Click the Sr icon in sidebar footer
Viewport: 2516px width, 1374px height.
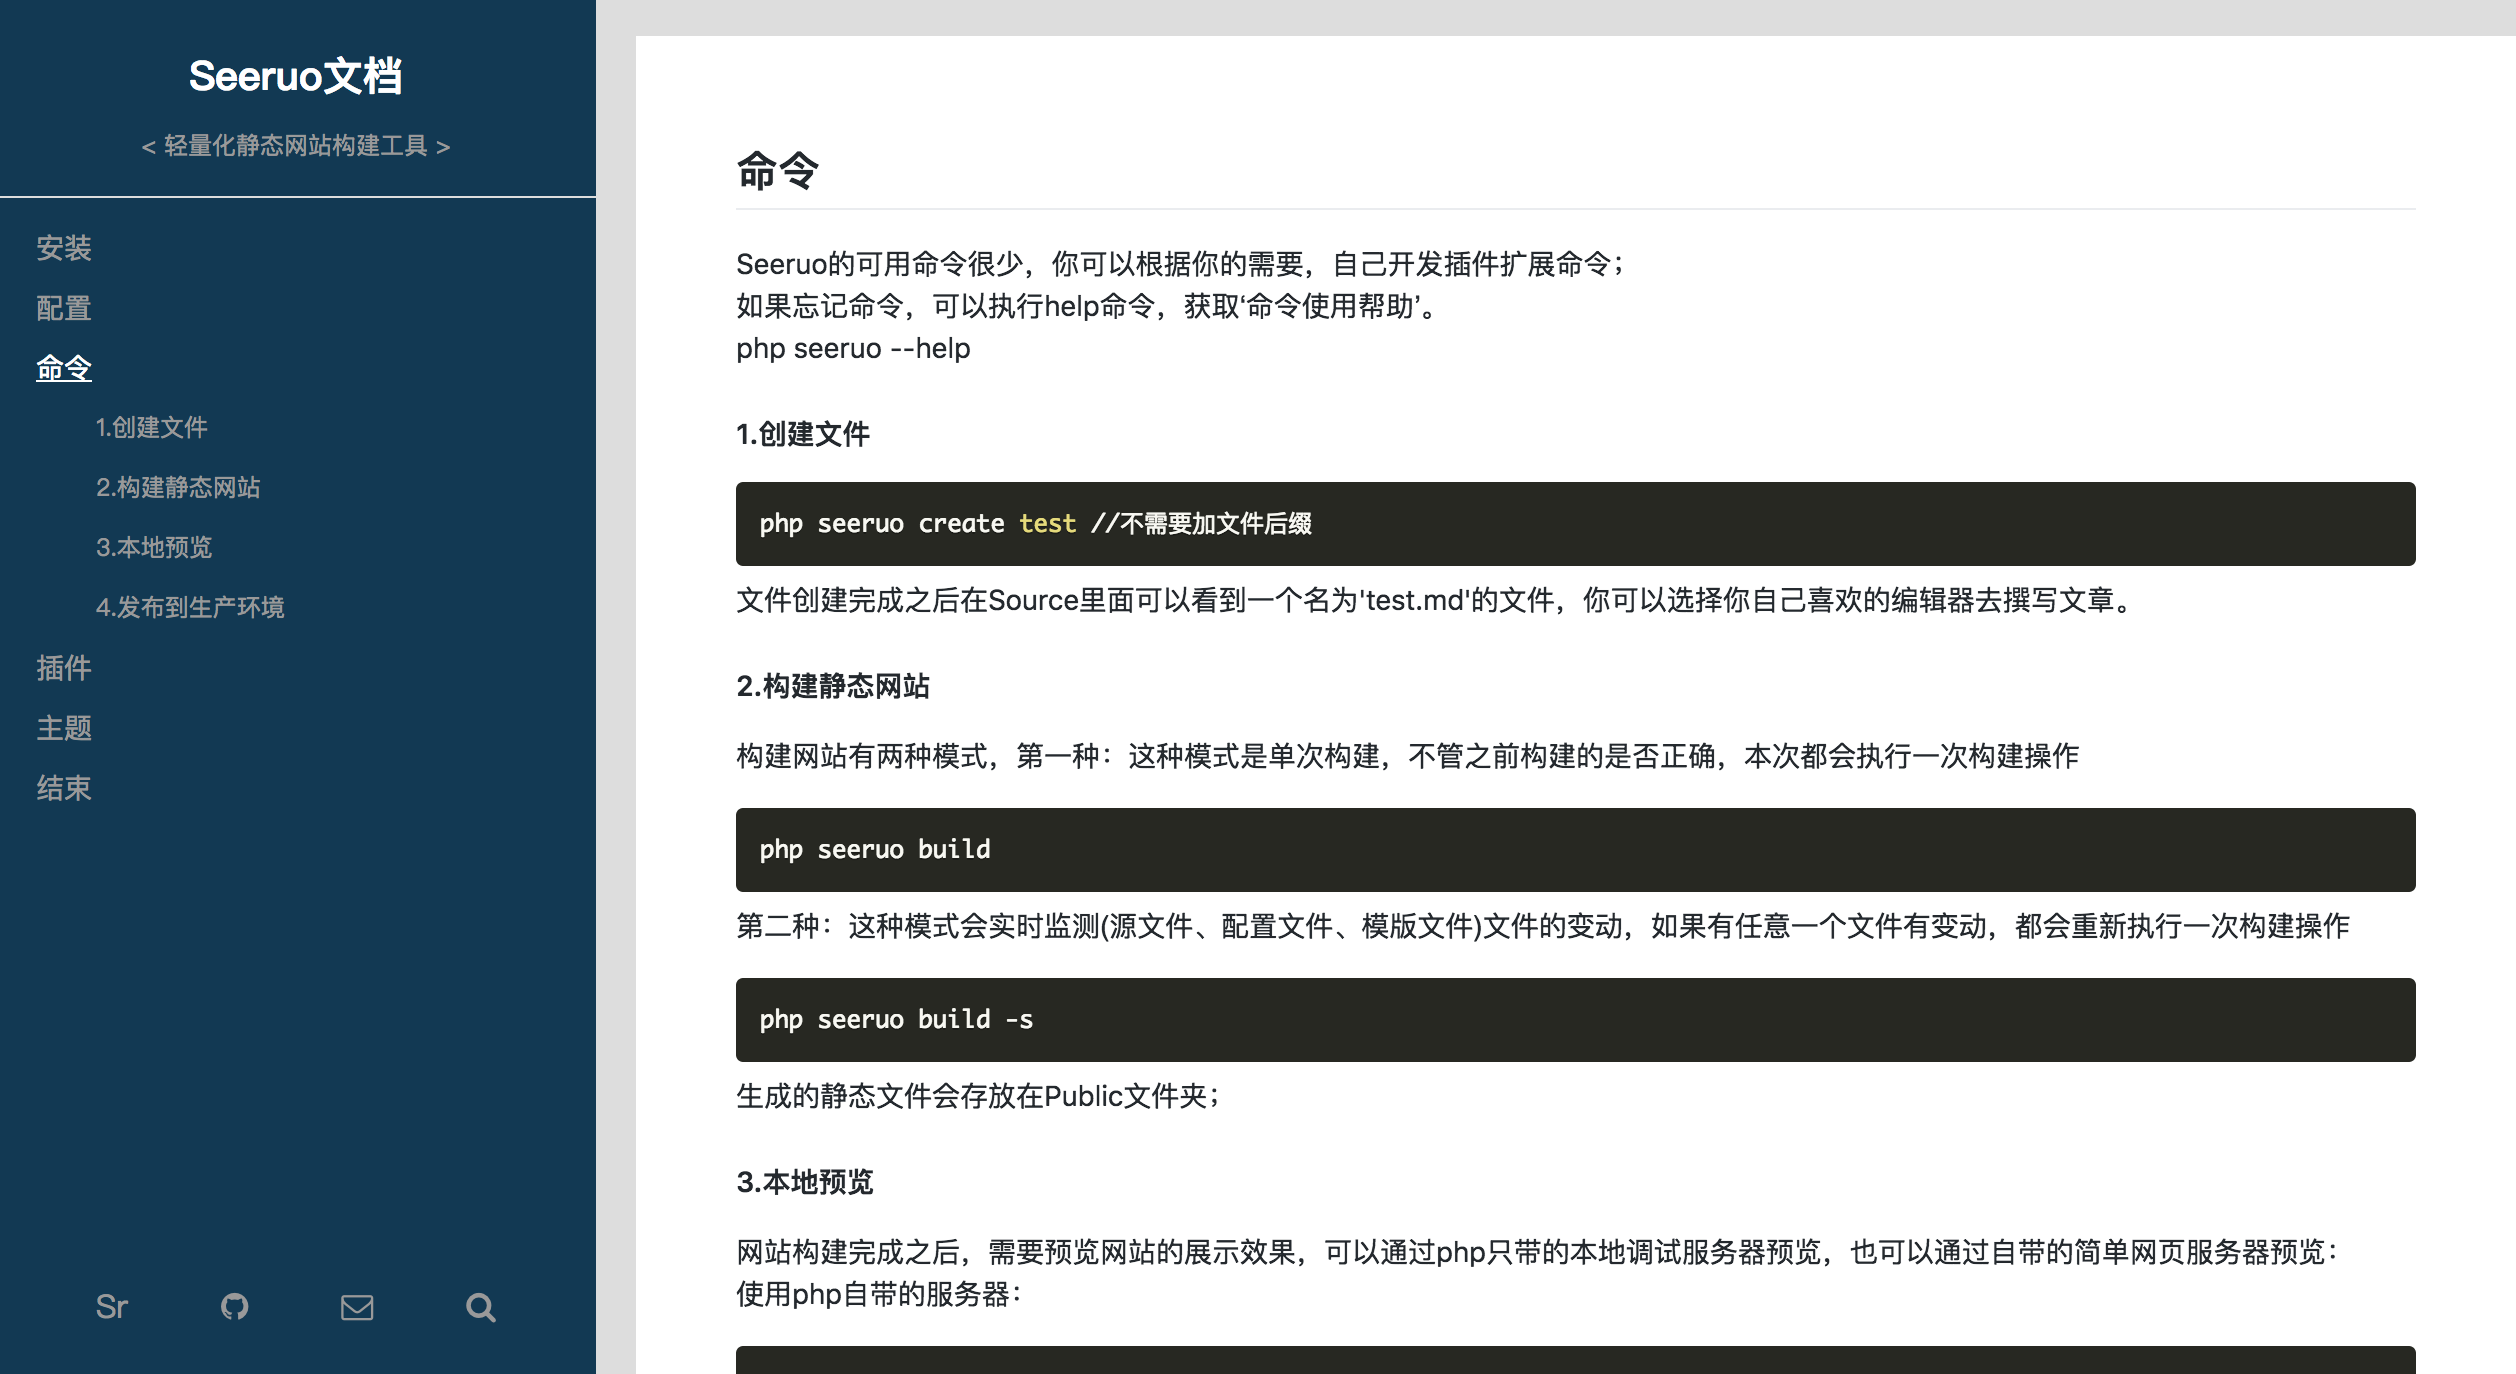pos(112,1307)
